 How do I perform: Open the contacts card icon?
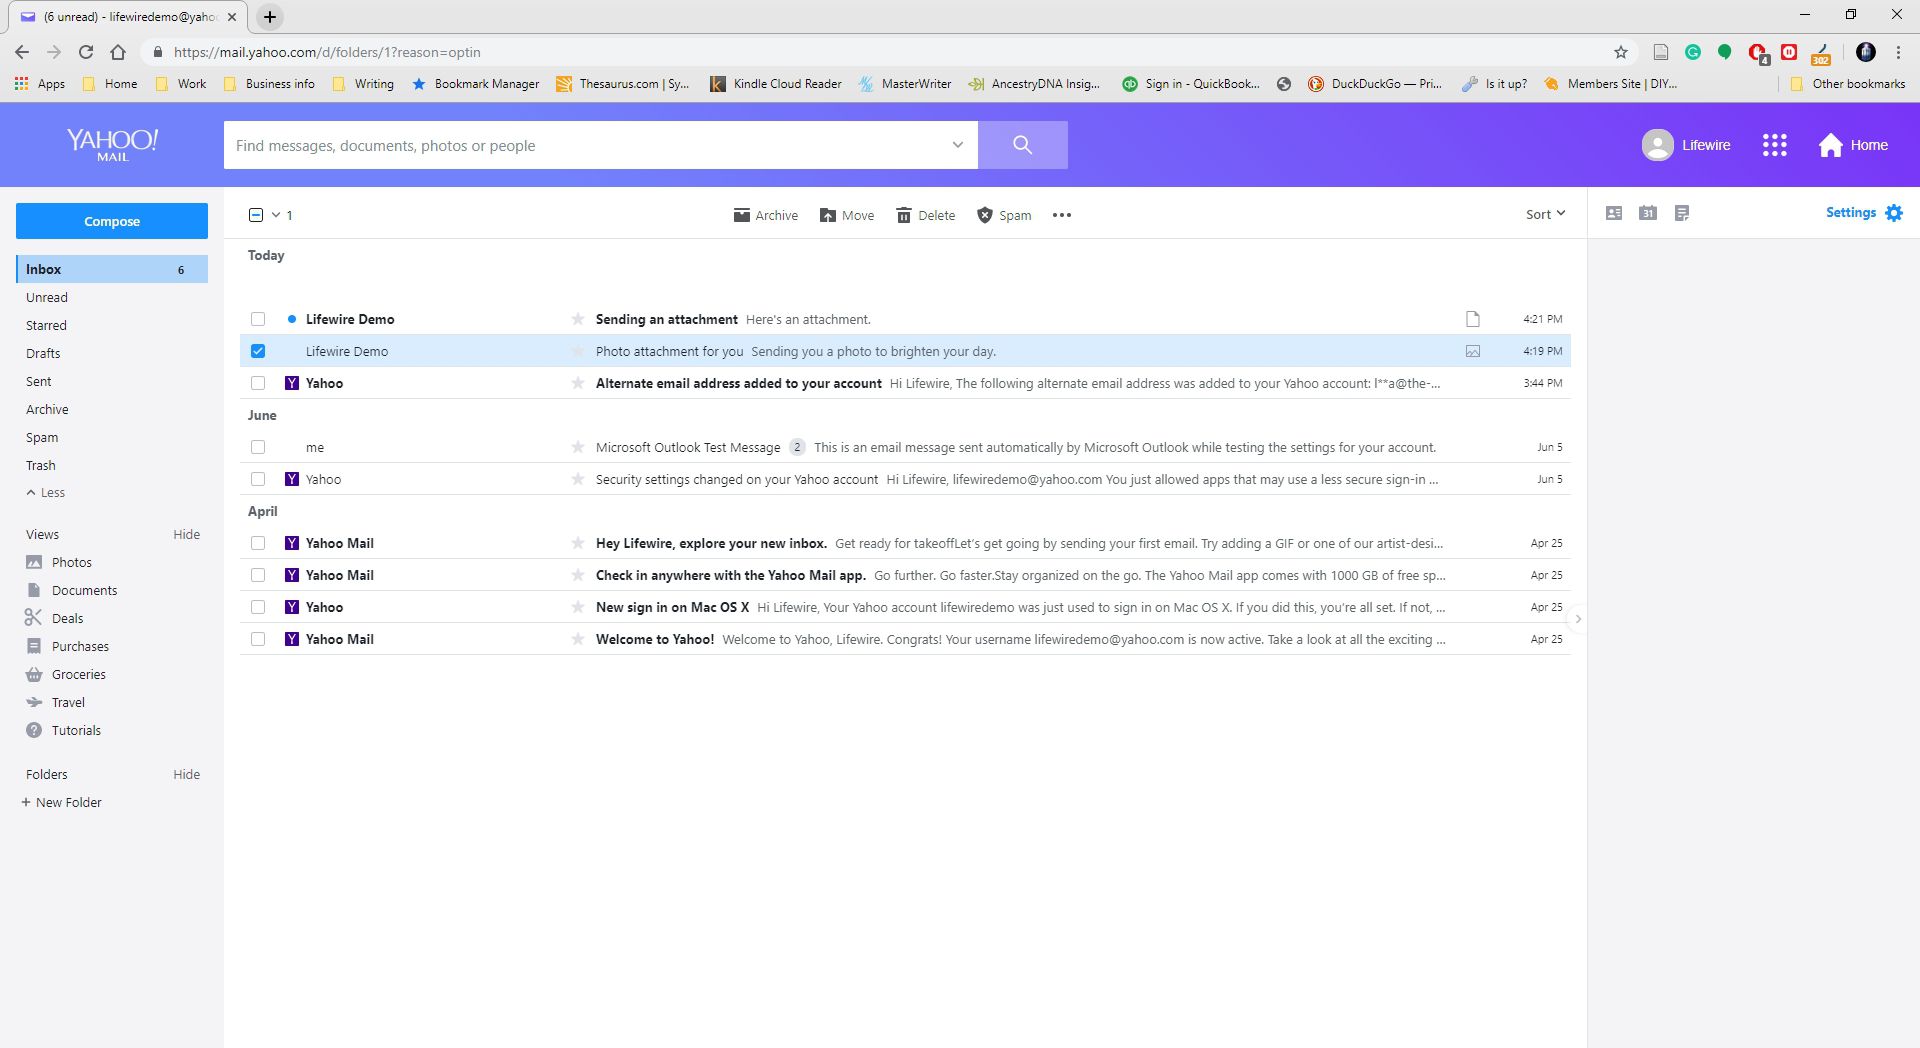(x=1614, y=213)
